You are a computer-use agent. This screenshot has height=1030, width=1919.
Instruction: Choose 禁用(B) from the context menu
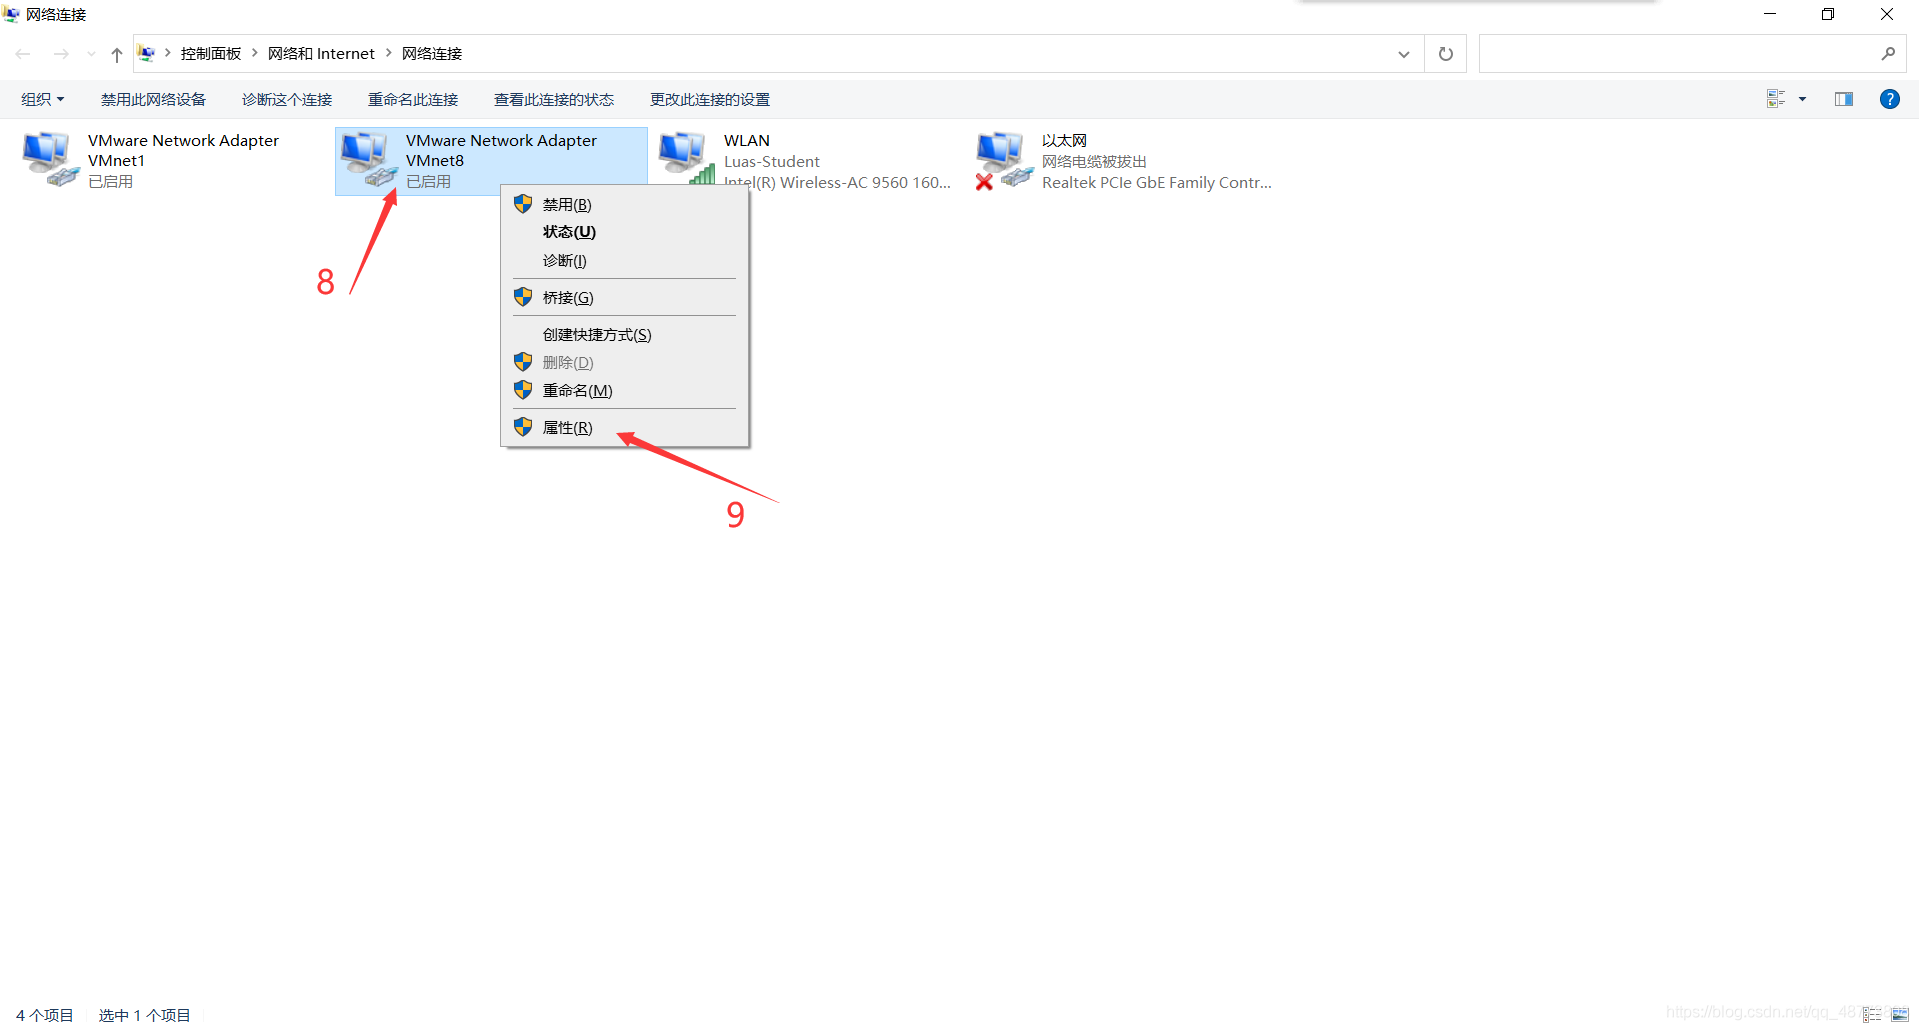(x=625, y=204)
